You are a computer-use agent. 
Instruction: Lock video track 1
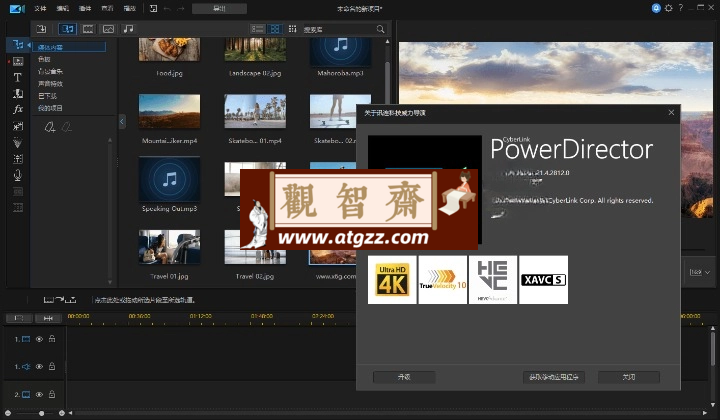tap(52, 339)
